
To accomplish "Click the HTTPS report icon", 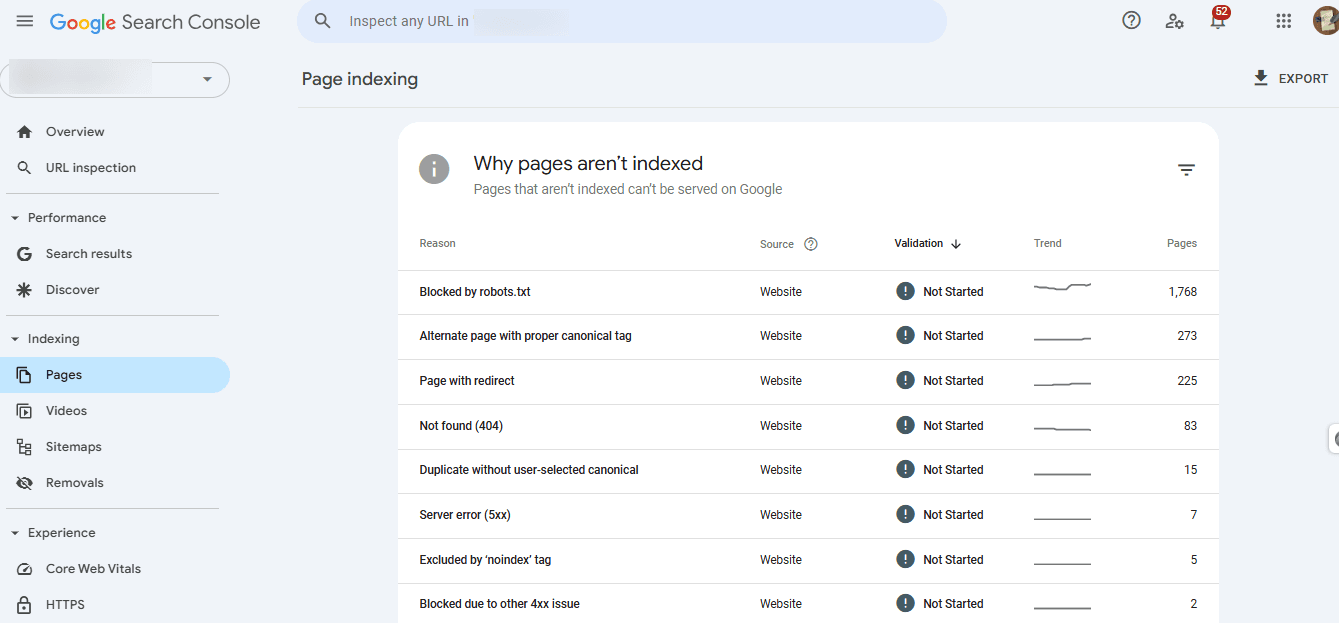I will (24, 604).
